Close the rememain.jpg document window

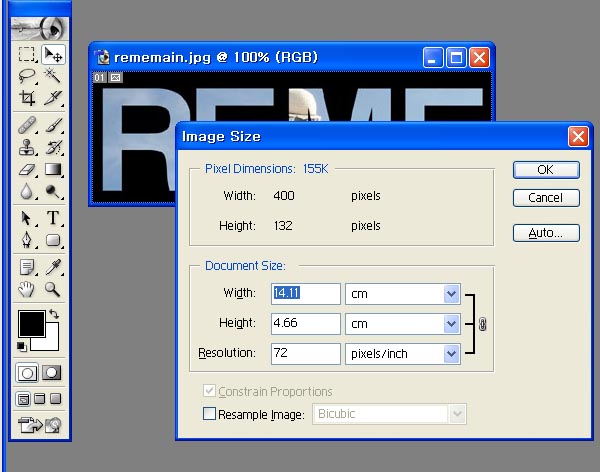(479, 58)
